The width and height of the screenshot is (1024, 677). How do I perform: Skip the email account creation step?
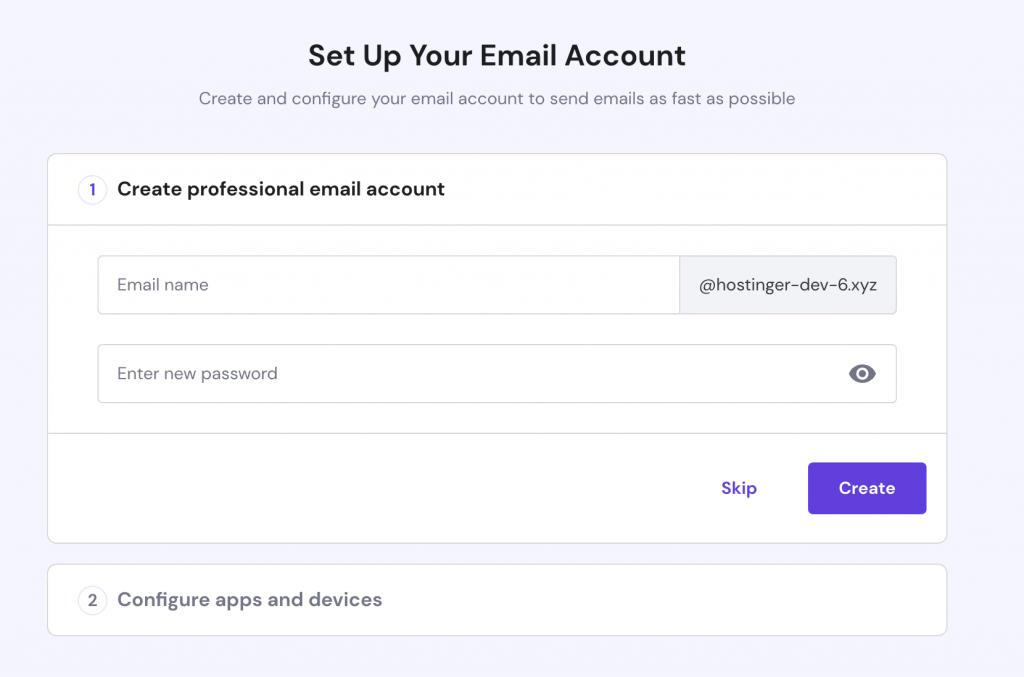tap(739, 488)
